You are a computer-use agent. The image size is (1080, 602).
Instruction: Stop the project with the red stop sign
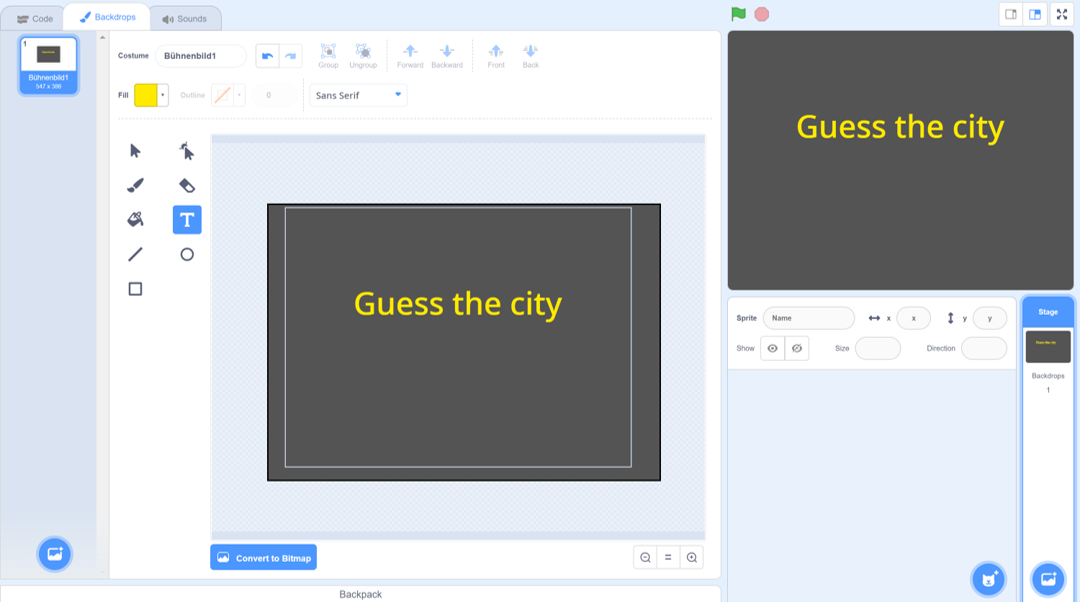(760, 14)
